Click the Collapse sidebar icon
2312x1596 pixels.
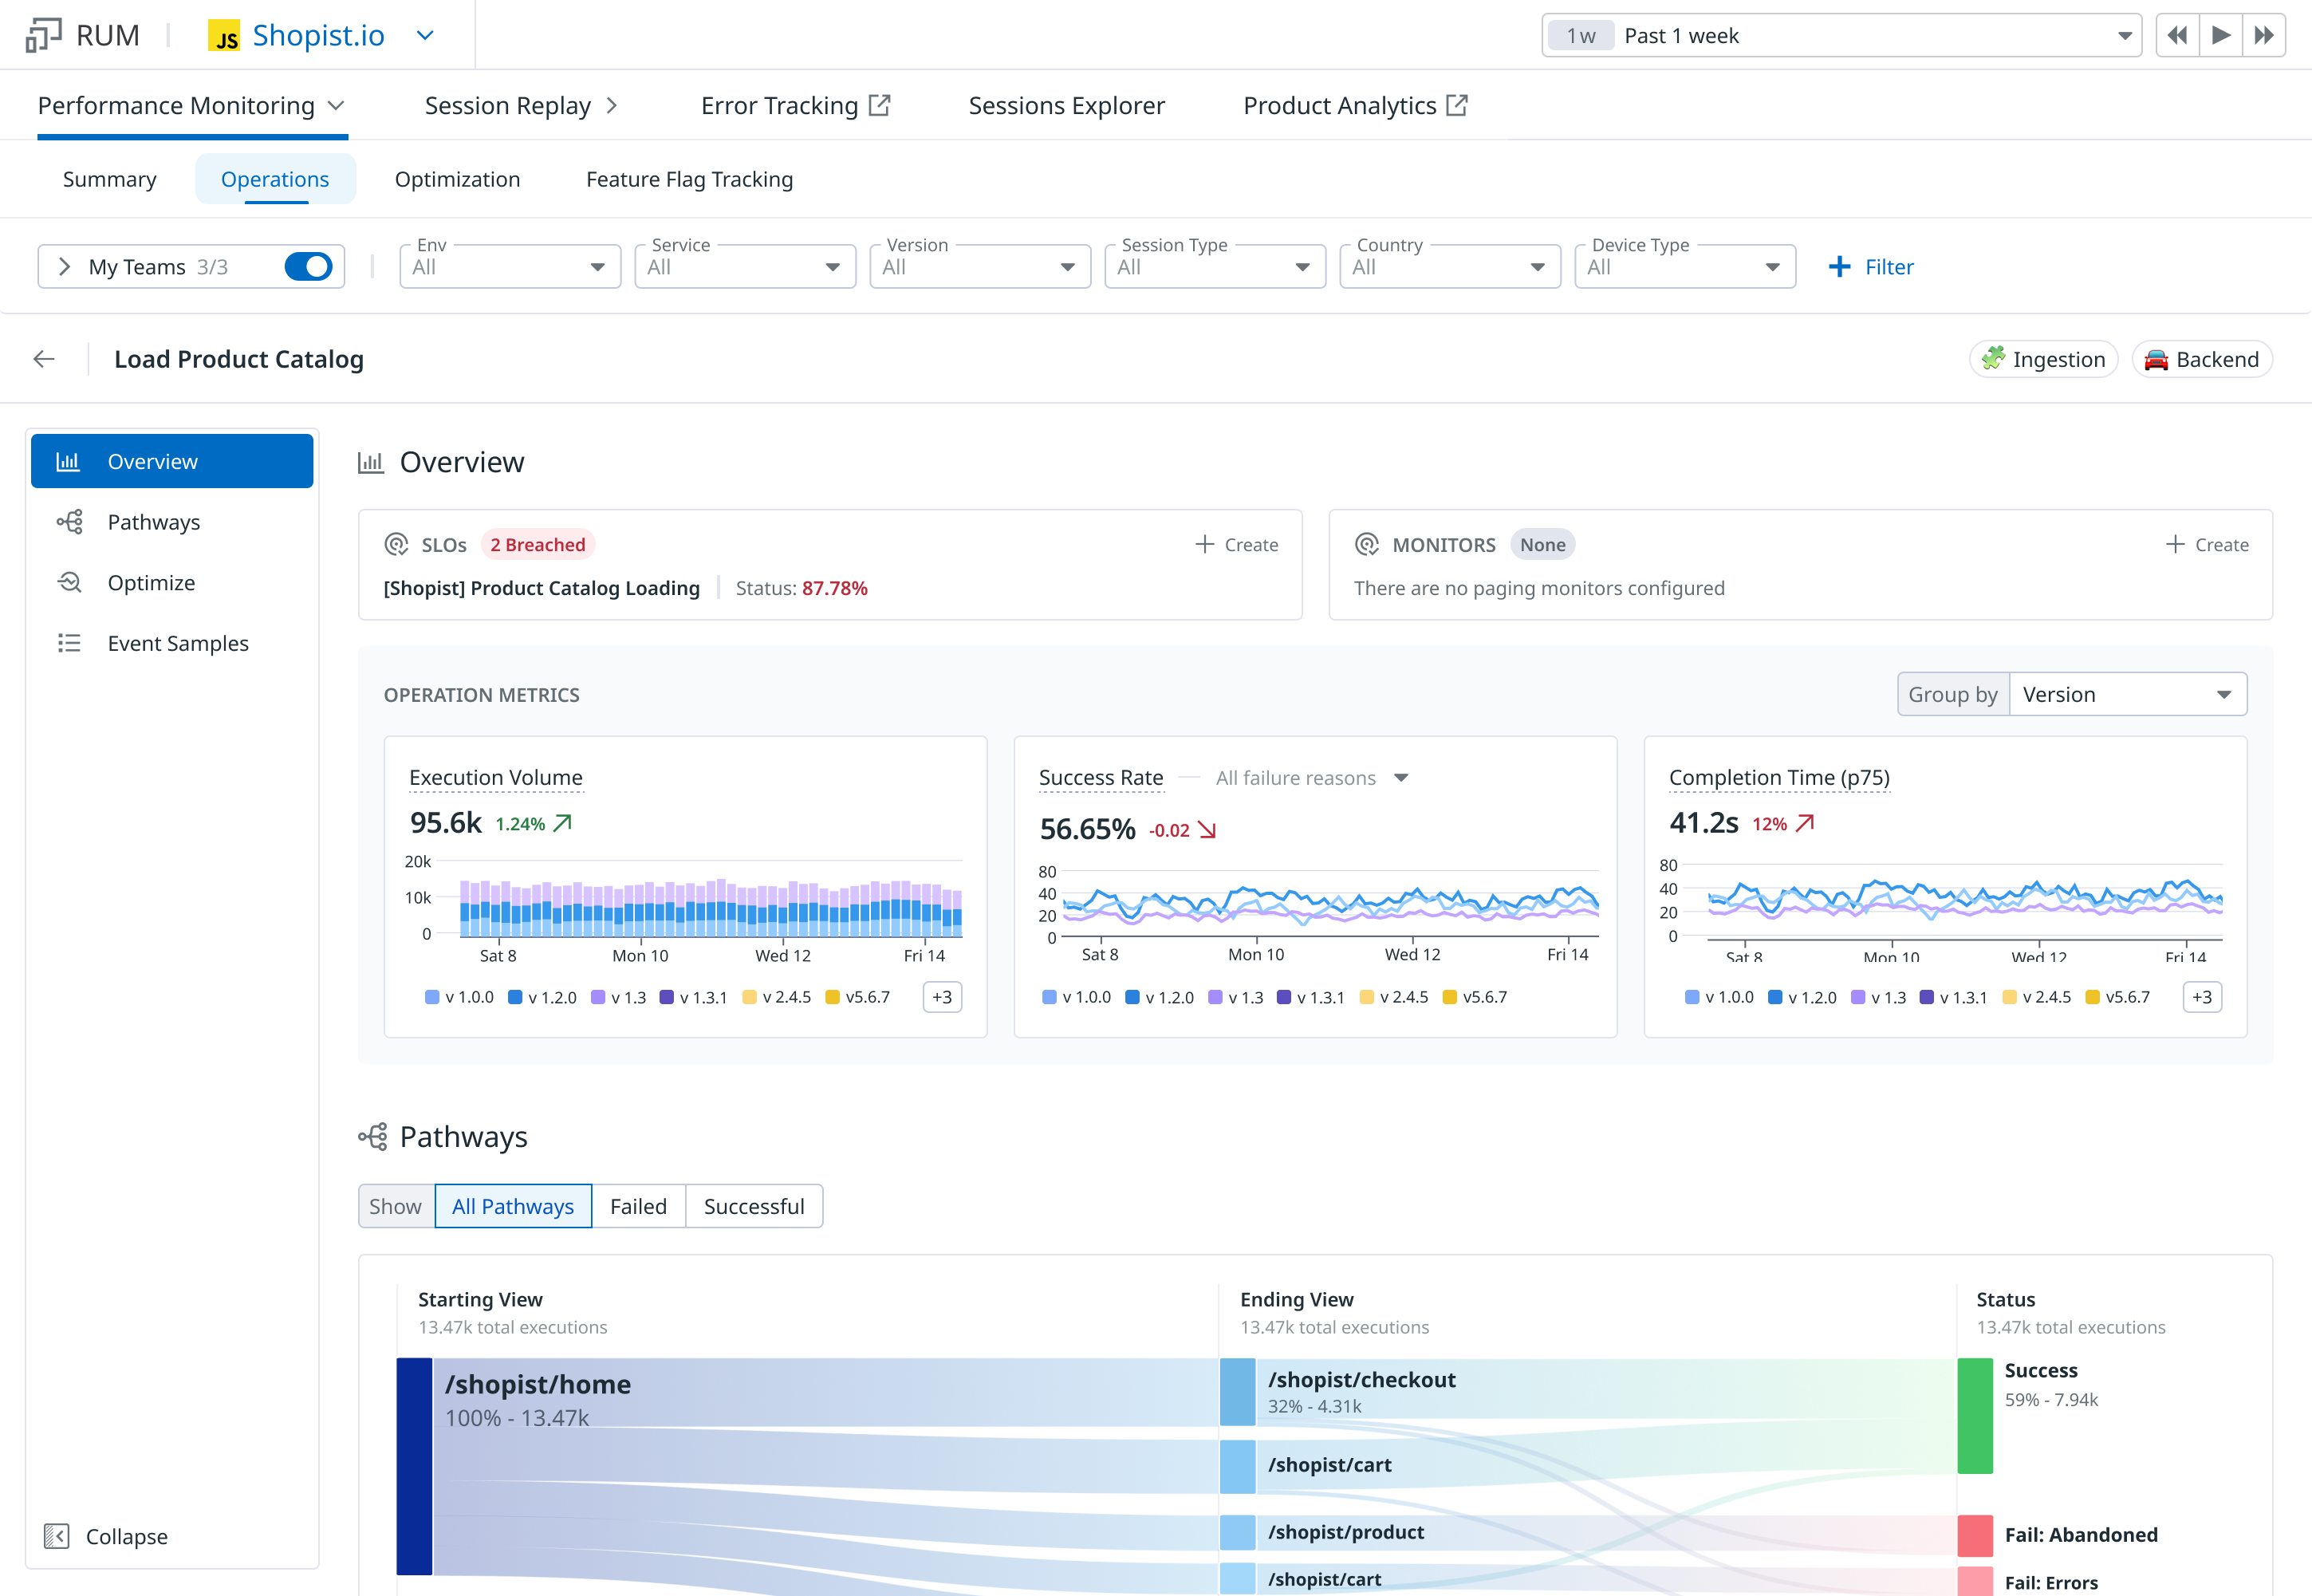(x=57, y=1536)
